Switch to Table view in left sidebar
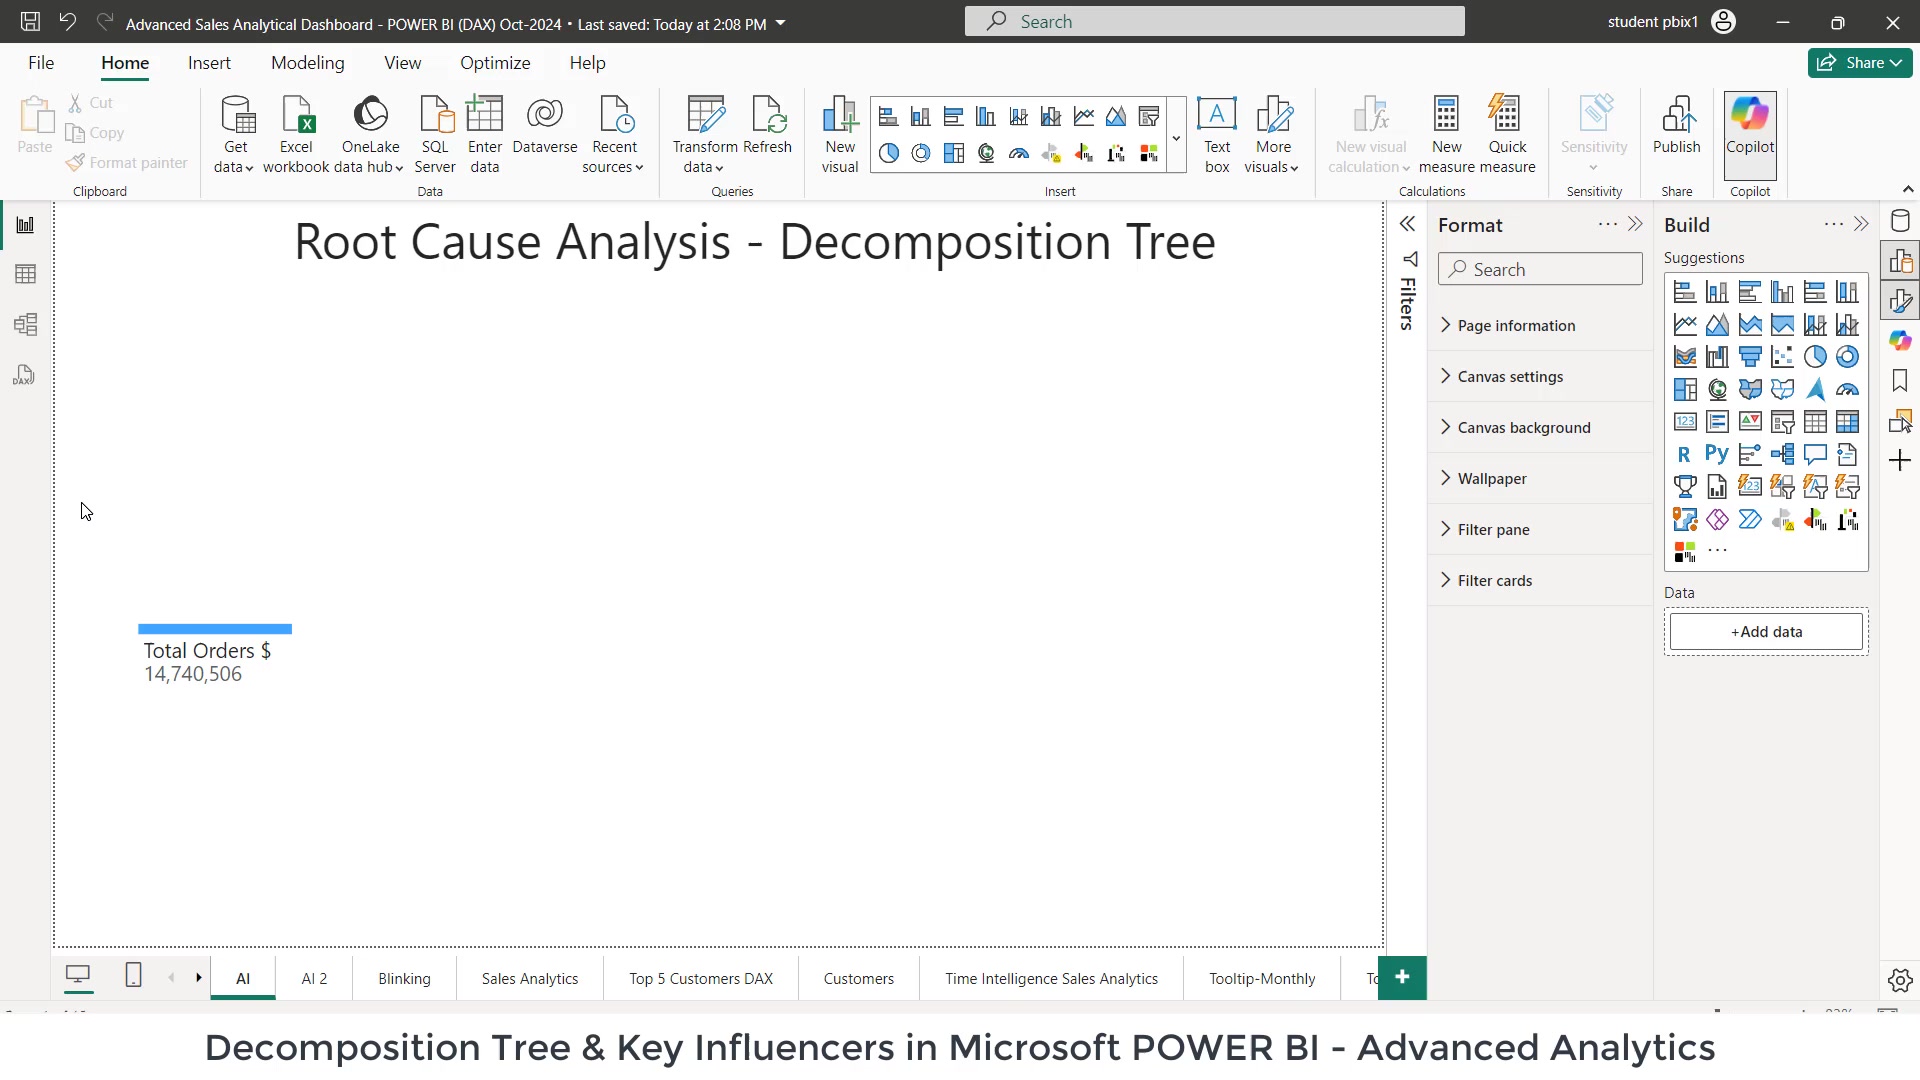 coord(25,274)
